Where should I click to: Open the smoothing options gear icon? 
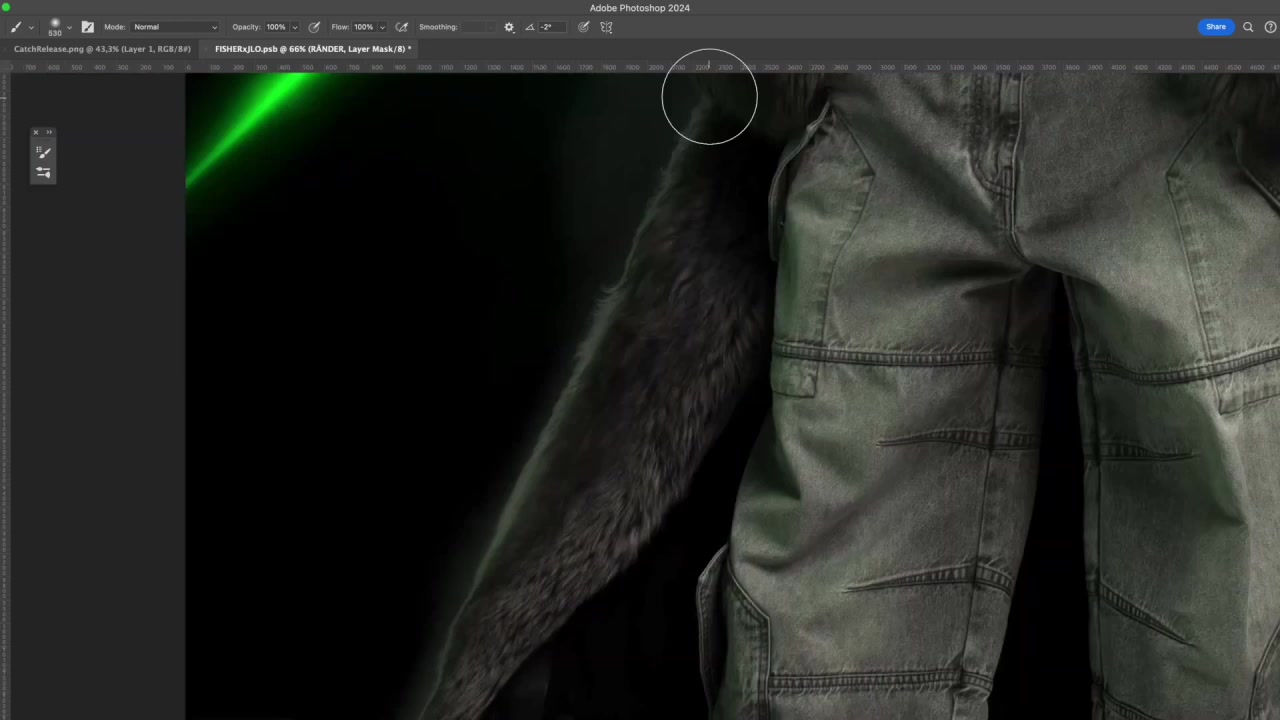coord(509,27)
